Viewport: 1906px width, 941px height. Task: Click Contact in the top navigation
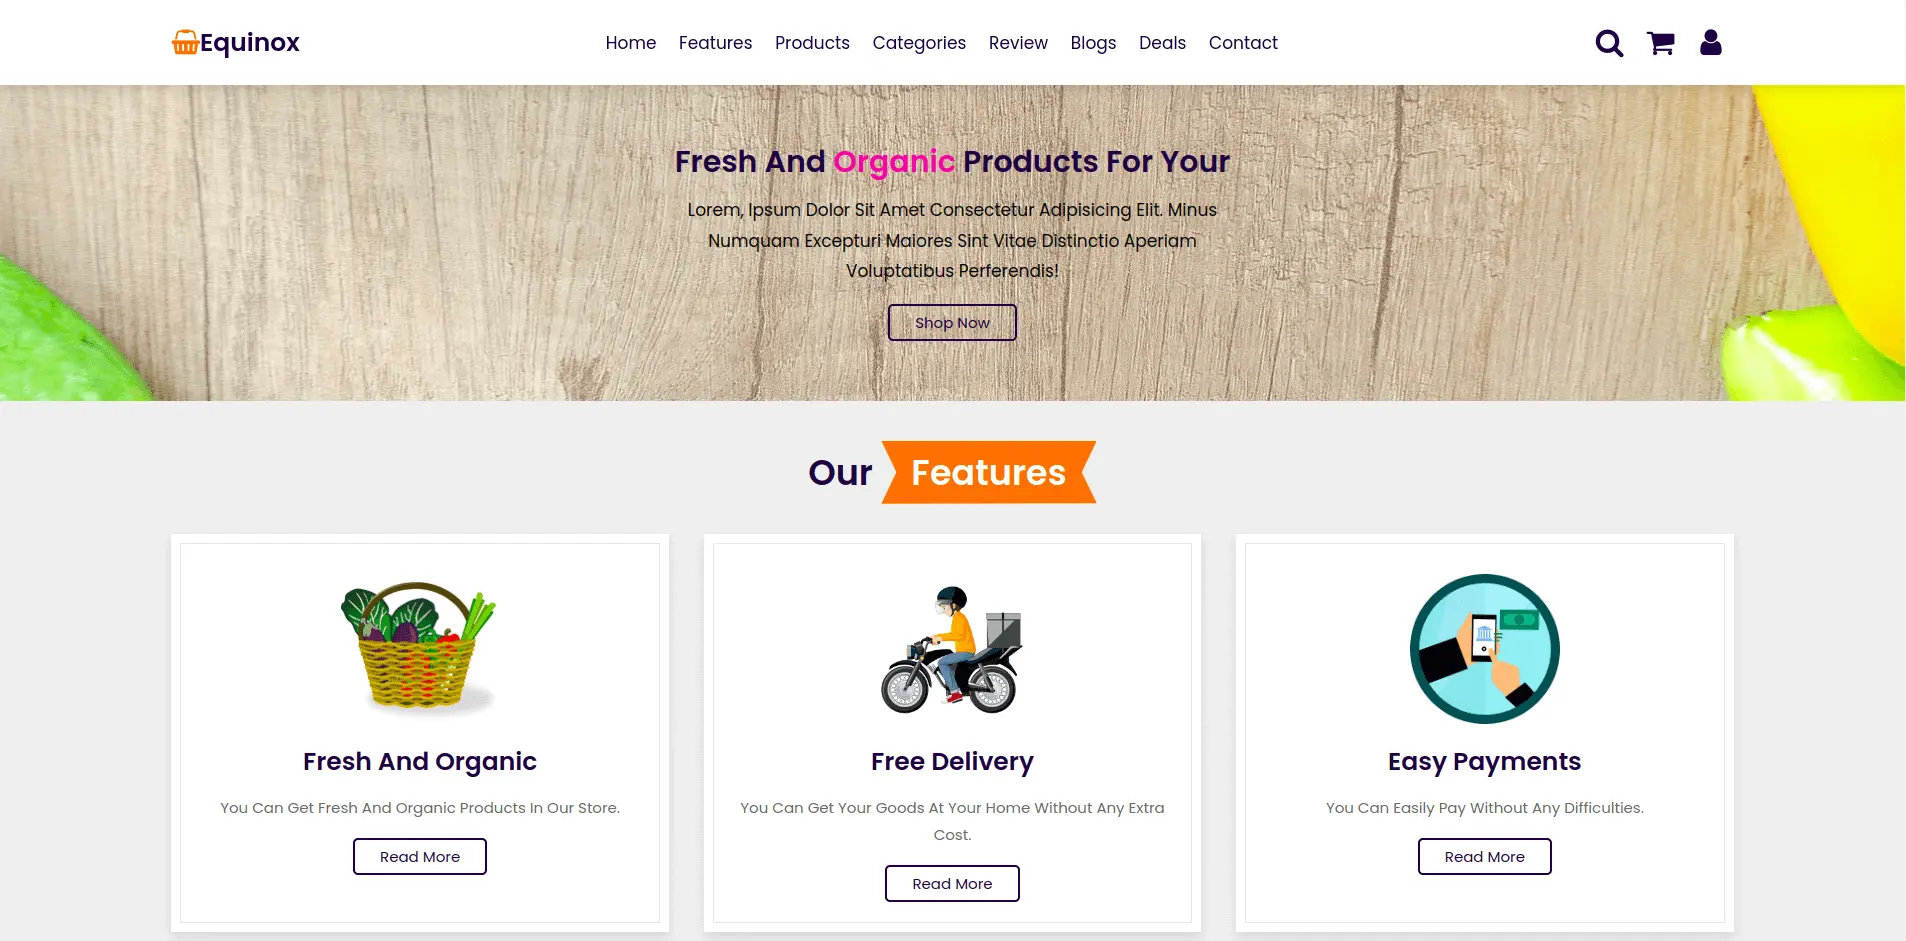(x=1243, y=43)
